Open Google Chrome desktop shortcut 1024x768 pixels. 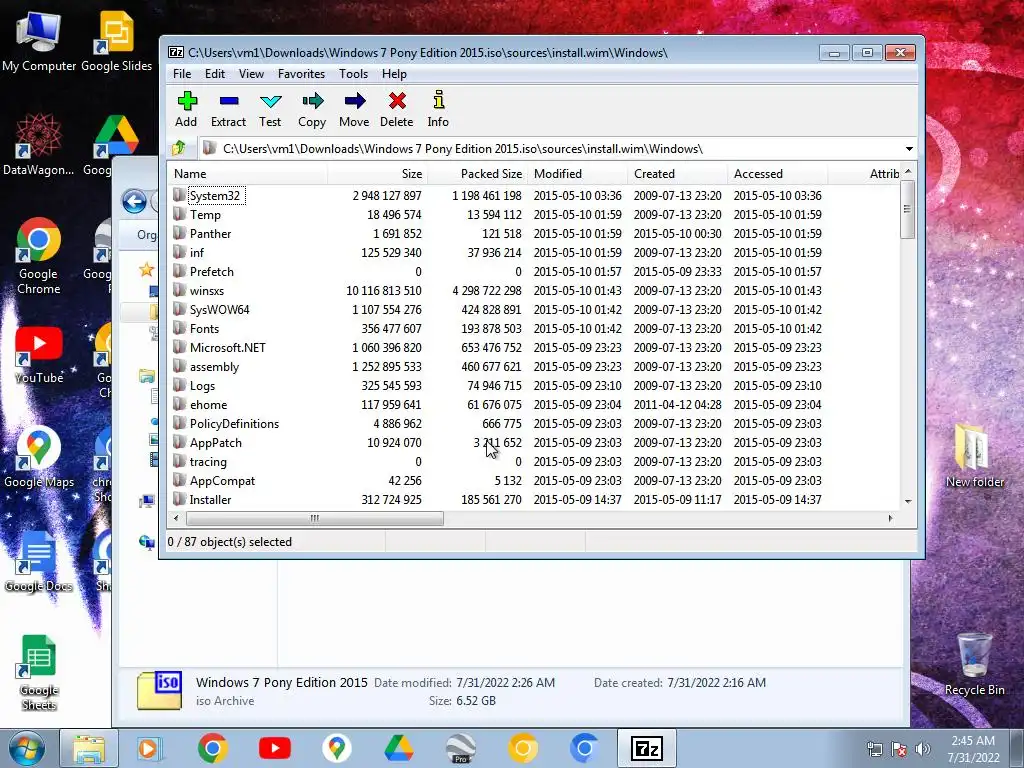(39, 256)
